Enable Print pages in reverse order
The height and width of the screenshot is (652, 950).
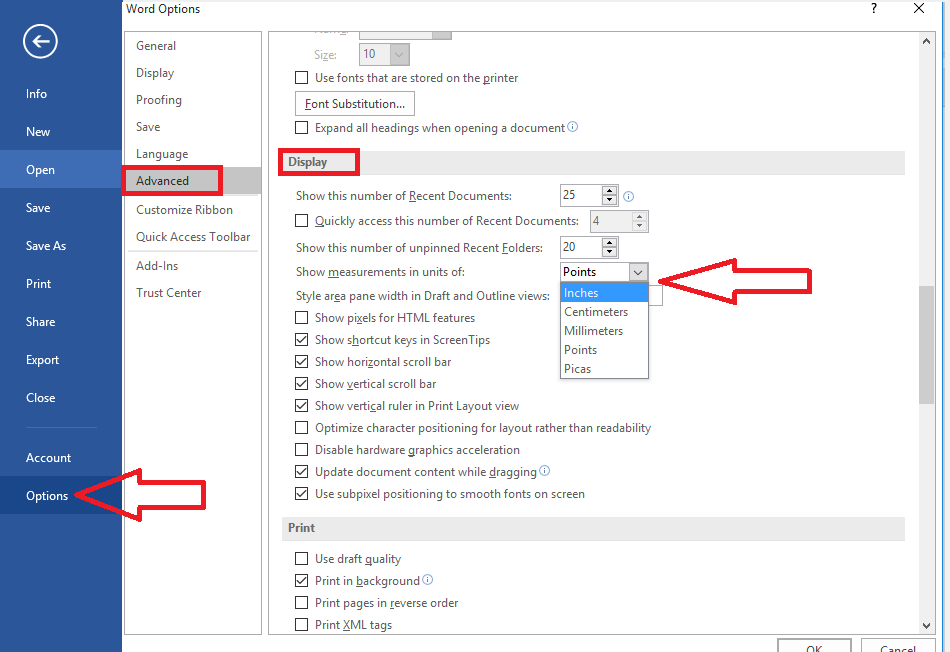click(302, 602)
